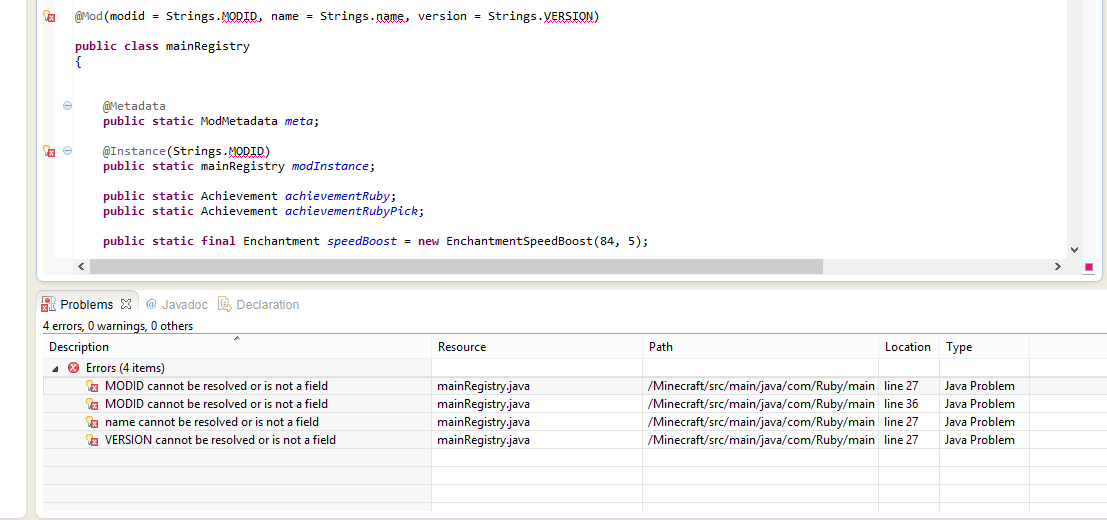Click 'achievementRuby;' field declaration
The height and width of the screenshot is (520, 1107).
340,196
